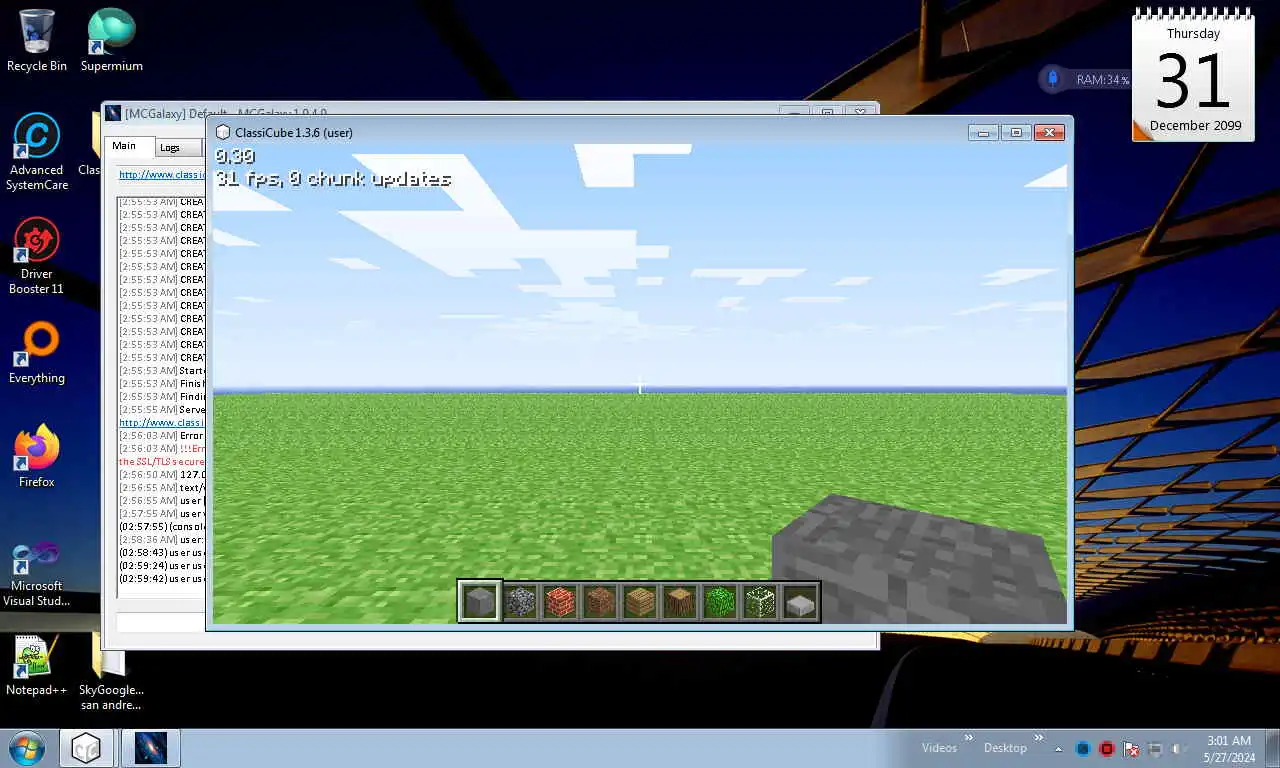Expand the Desktop toolbar chevron
The image size is (1280, 768).
1039,738
